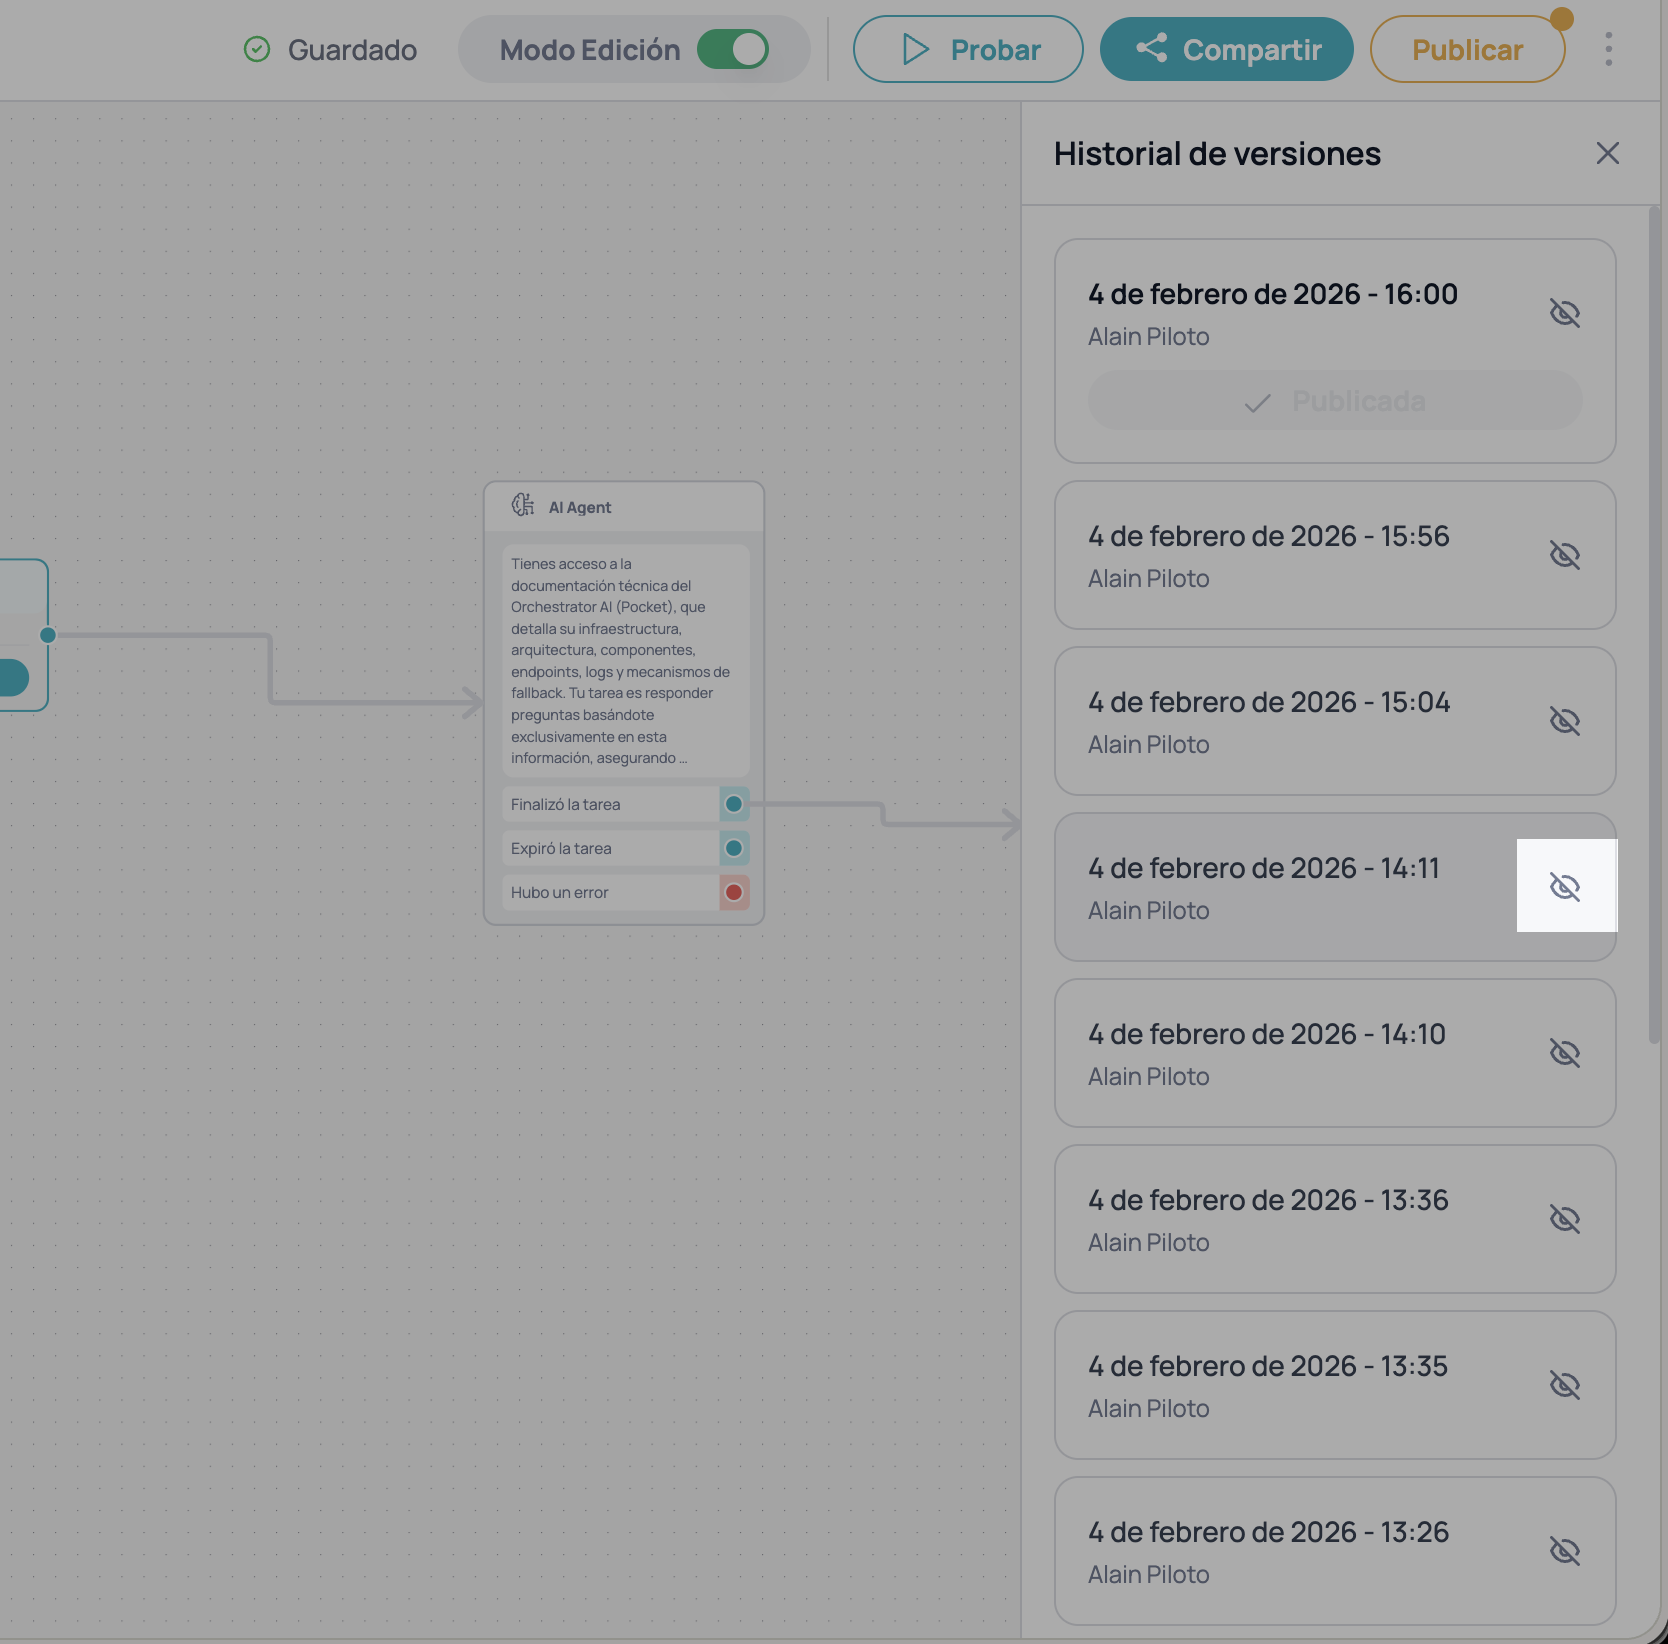Select version 4 de febrero 13:35
The image size is (1668, 1644).
1335,1385
